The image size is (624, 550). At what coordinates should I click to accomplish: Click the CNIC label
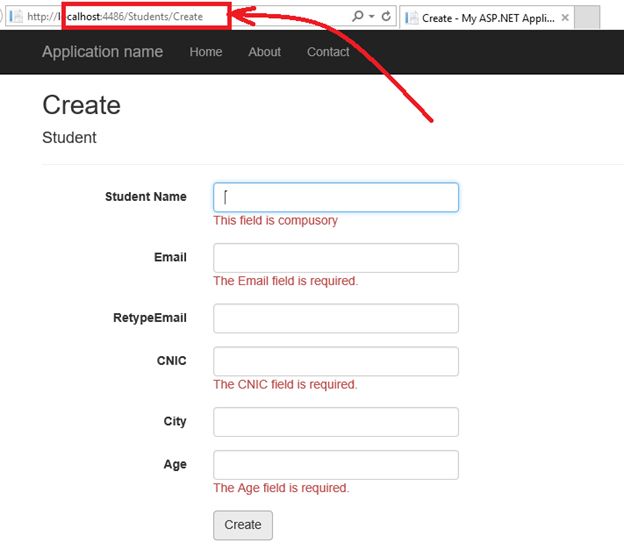pos(172,361)
